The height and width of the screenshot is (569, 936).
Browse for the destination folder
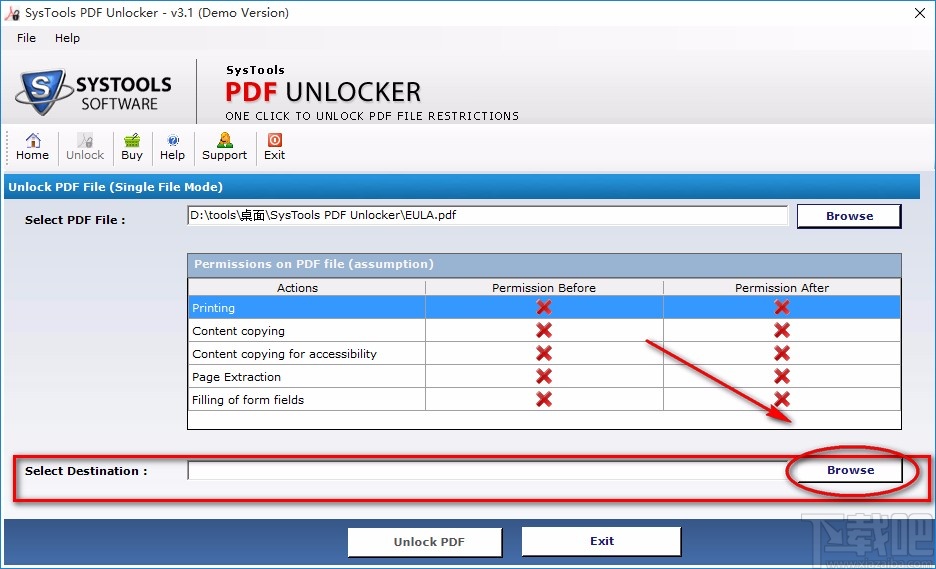point(851,470)
